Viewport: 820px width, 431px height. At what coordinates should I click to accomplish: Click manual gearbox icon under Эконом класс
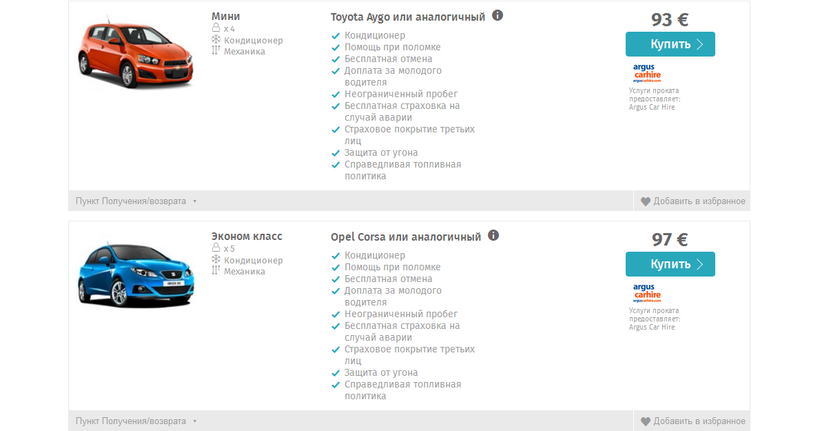(215, 271)
